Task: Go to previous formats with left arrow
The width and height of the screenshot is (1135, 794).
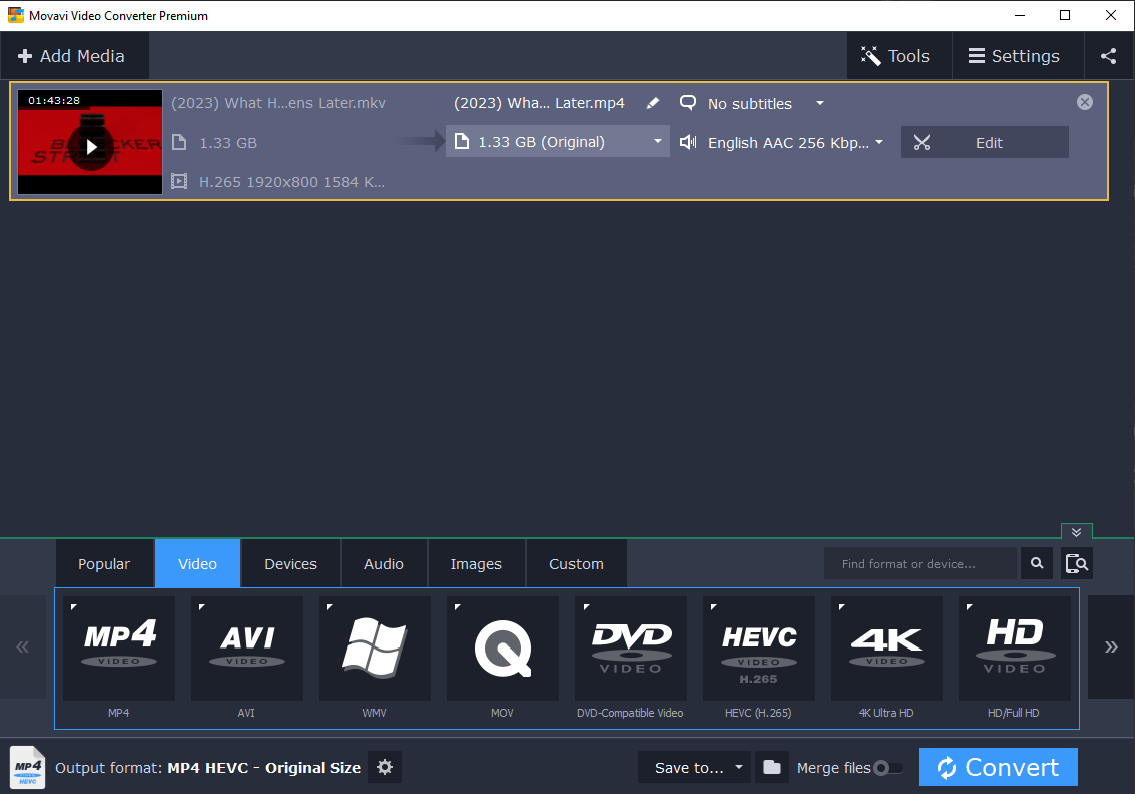Action: tap(22, 647)
